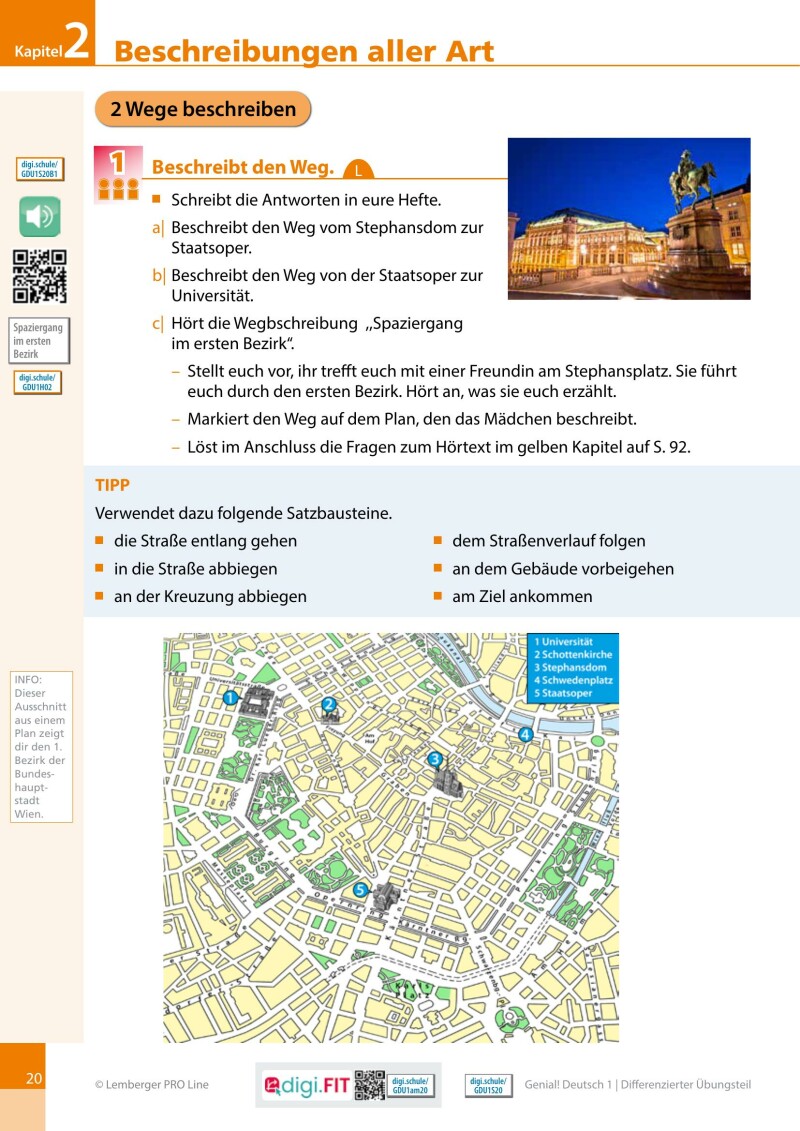Click the heading 'Beschreibungen aller Art'
Image resolution: width=800 pixels, height=1131 pixels.
point(304,51)
